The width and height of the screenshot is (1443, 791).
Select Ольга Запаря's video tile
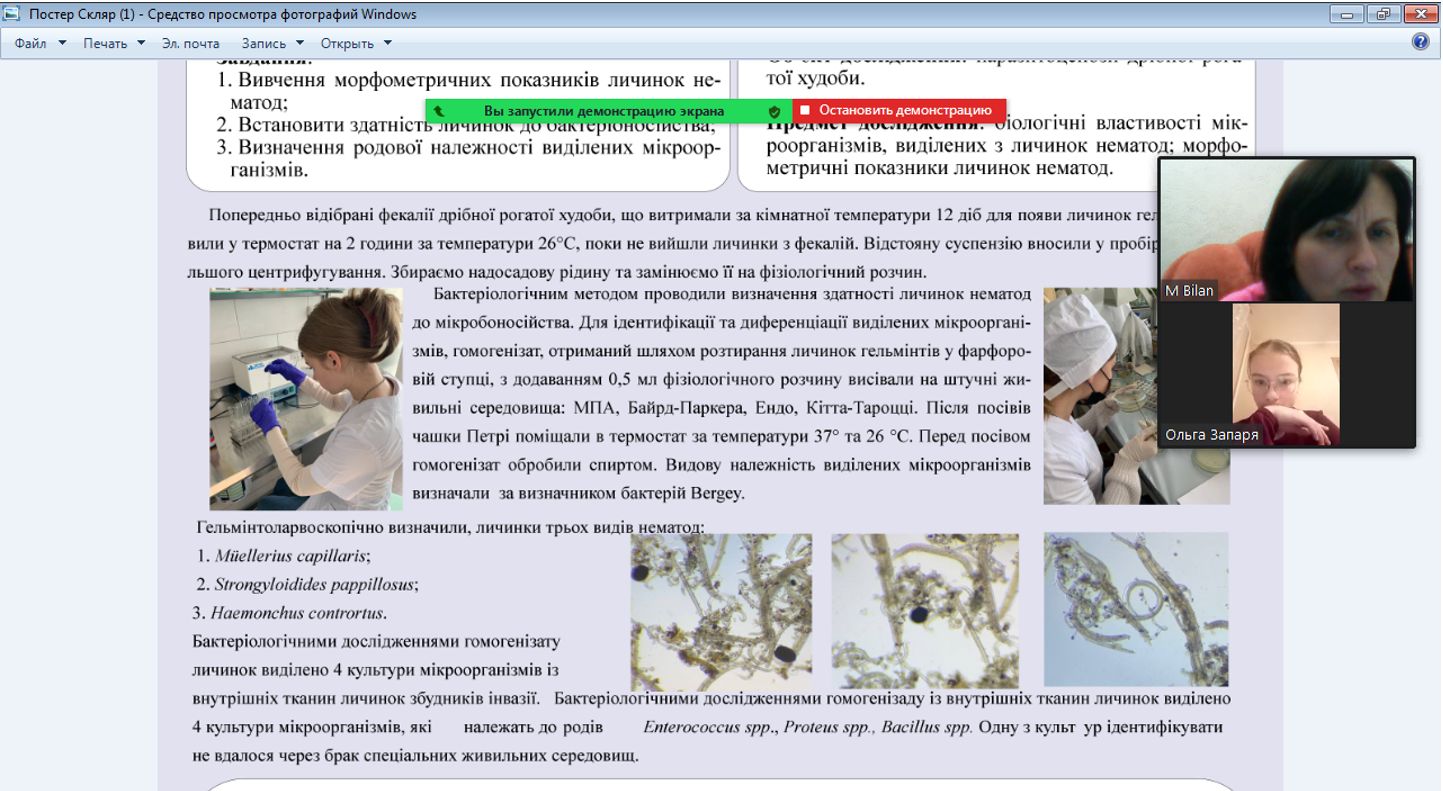click(x=1287, y=375)
